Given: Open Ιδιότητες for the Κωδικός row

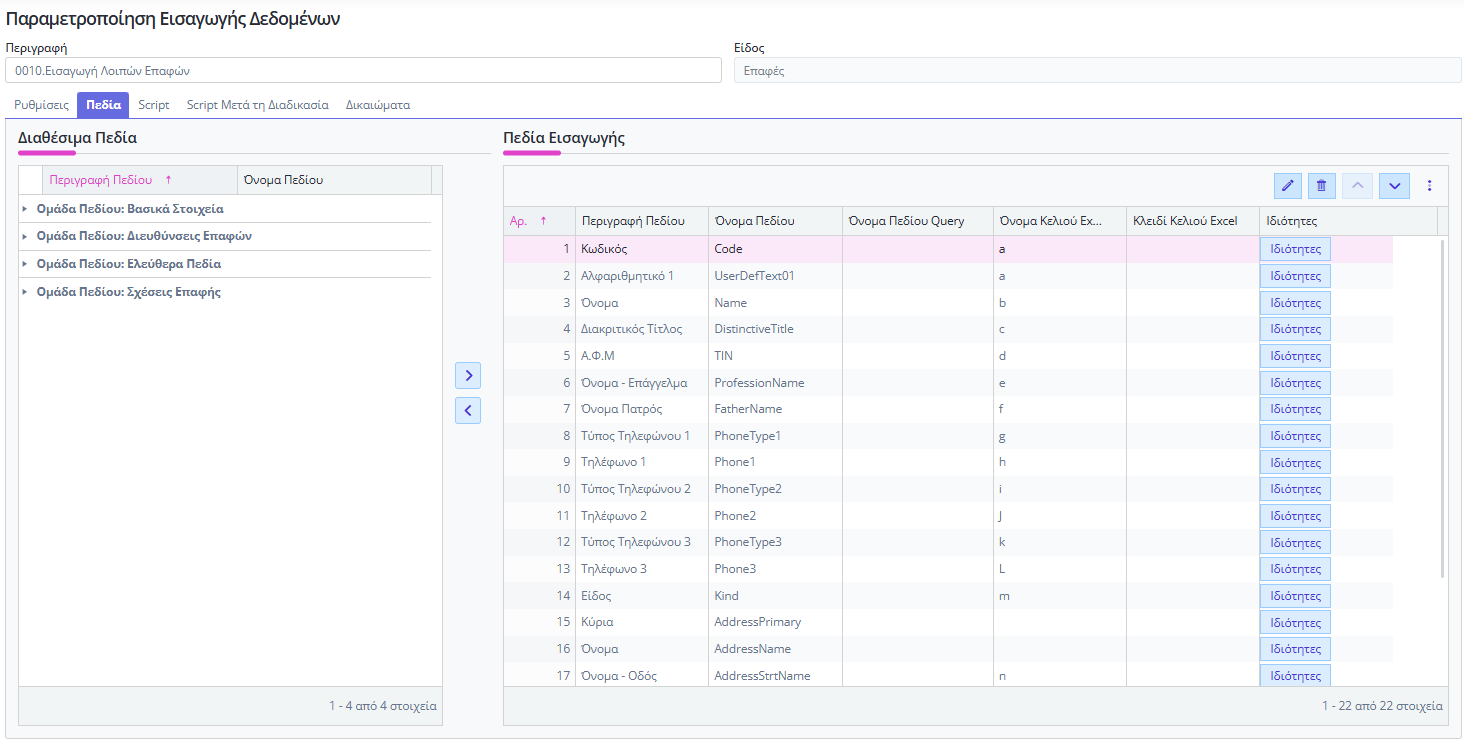Looking at the screenshot, I should click(1294, 249).
